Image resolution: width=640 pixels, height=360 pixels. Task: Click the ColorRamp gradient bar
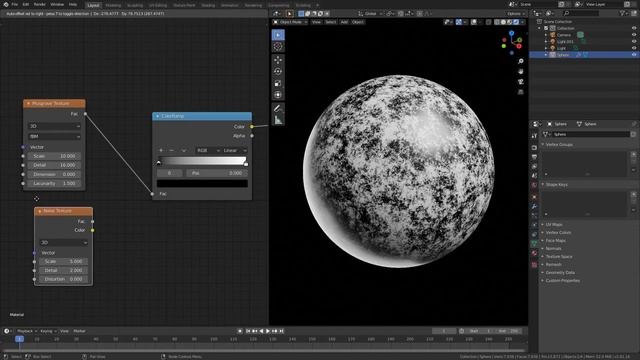pos(202,161)
